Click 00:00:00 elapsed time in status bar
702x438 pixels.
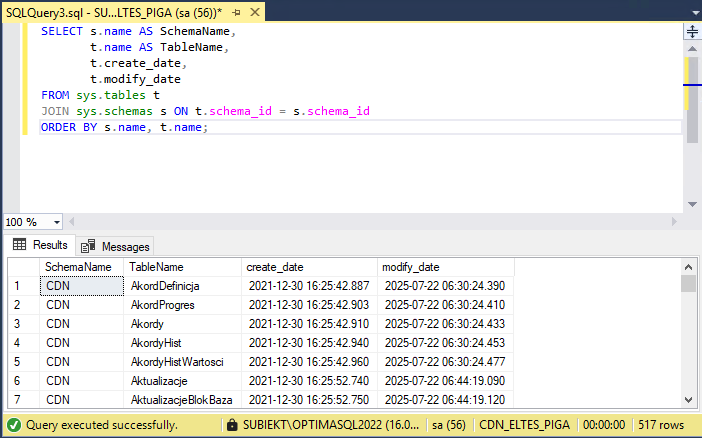pyautogui.click(x=604, y=425)
